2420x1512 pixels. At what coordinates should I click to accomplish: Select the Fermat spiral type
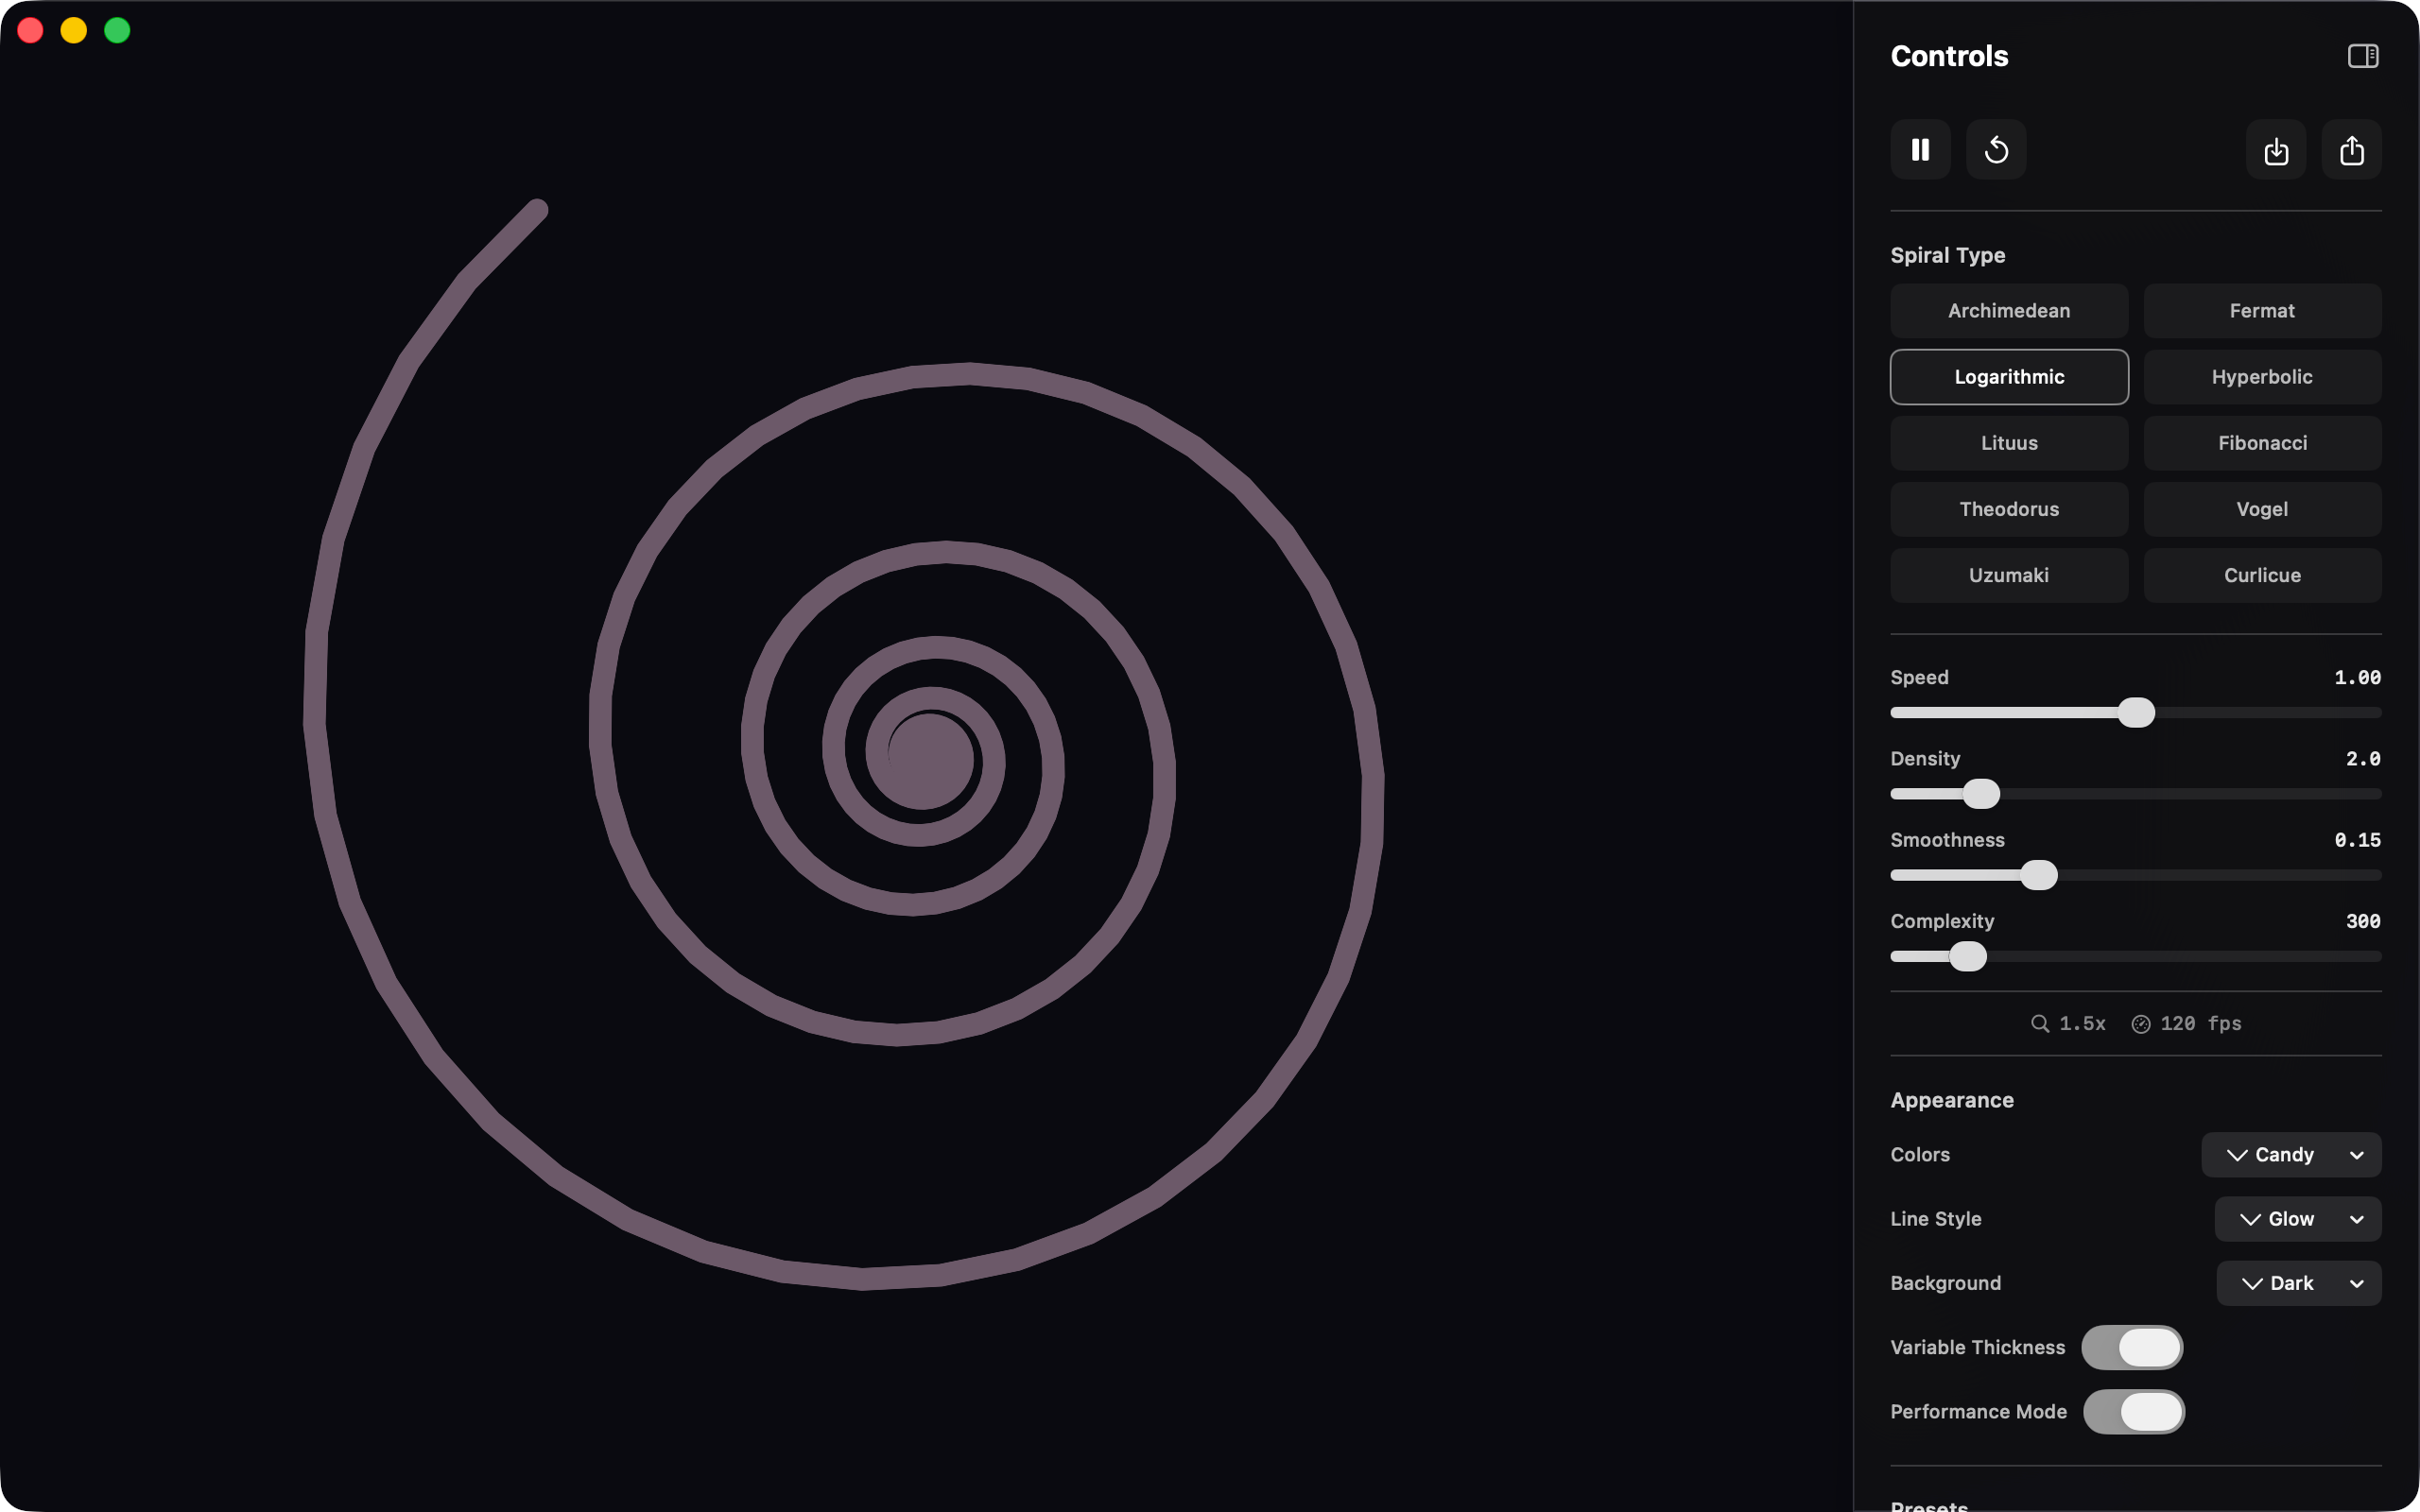tap(2262, 311)
